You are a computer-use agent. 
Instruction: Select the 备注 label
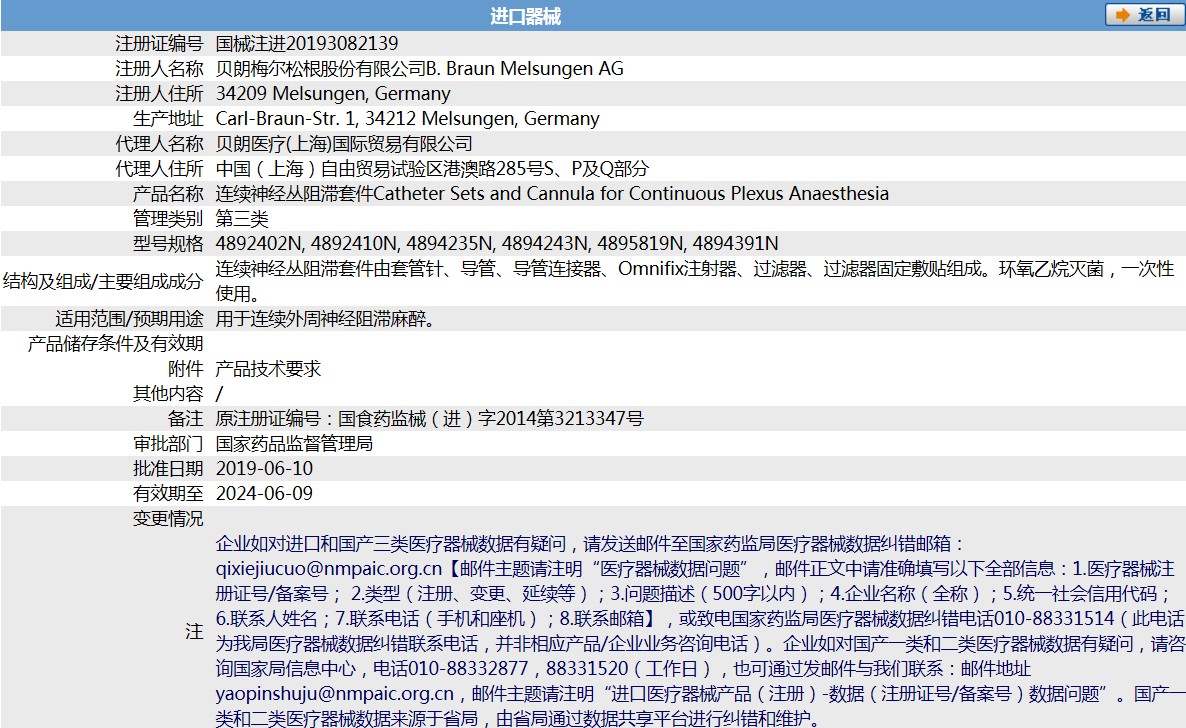pos(185,418)
